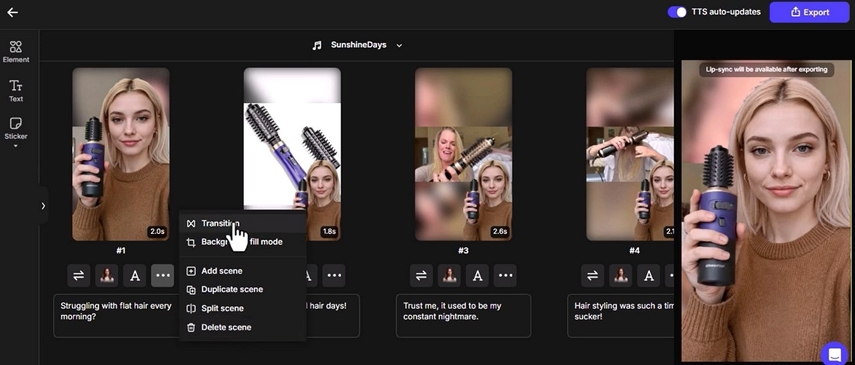Click the avatar icon under scene #3

click(449, 276)
